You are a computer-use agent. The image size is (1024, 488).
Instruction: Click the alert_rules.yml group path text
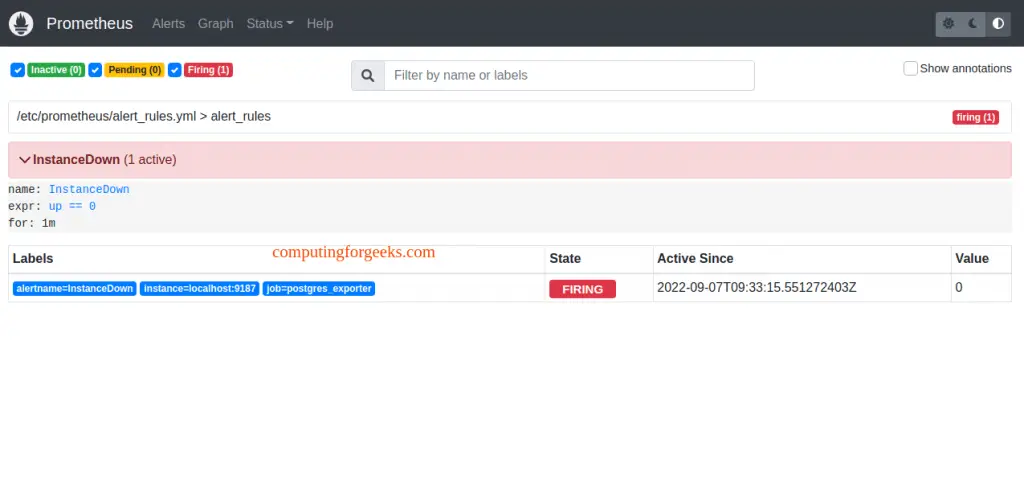(x=144, y=117)
